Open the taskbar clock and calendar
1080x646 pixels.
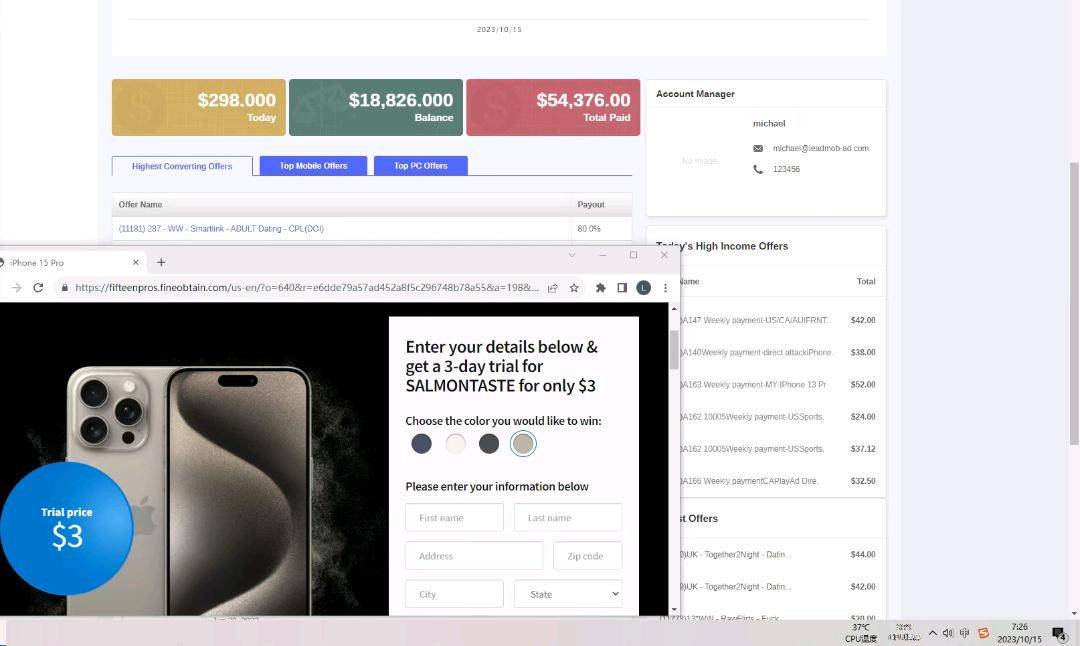tap(1019, 633)
